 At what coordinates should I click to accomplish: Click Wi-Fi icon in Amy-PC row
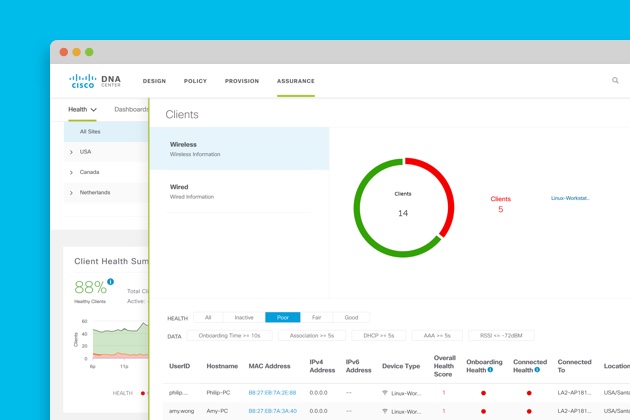pos(385,411)
